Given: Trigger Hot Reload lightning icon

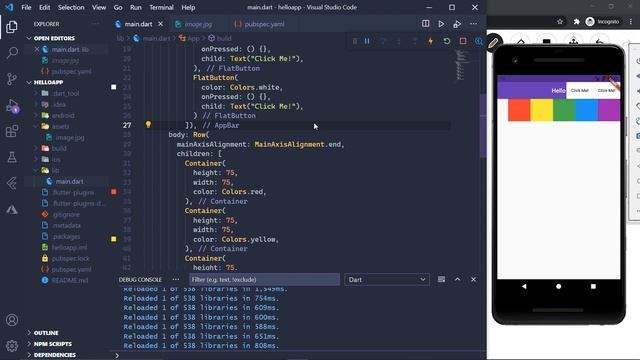Looking at the screenshot, I should tap(430, 41).
